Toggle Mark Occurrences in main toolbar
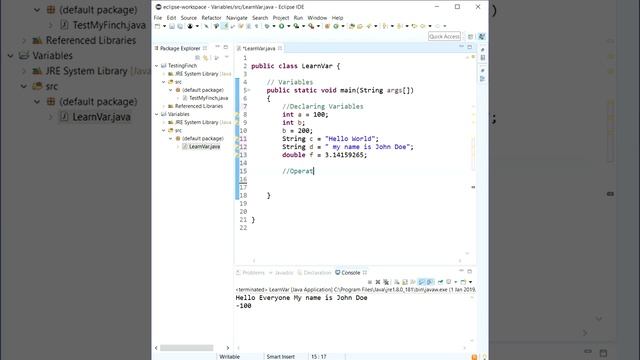Image resolution: width=640 pixels, height=360 pixels. (224, 26)
